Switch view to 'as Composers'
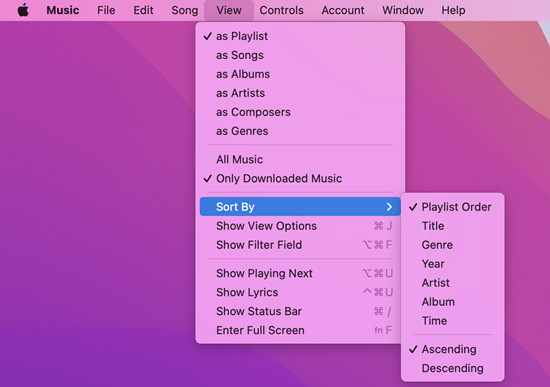 coord(300,112)
